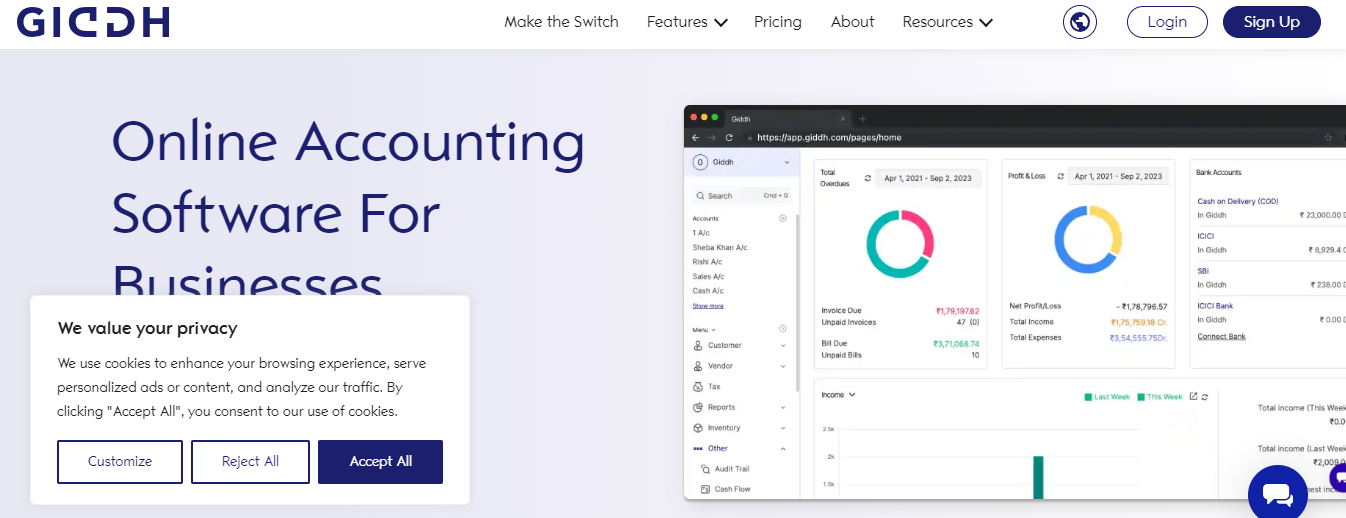Viewport: 1346px width, 518px height.
Task: Click Show more under Accounts
Action: (x=708, y=306)
